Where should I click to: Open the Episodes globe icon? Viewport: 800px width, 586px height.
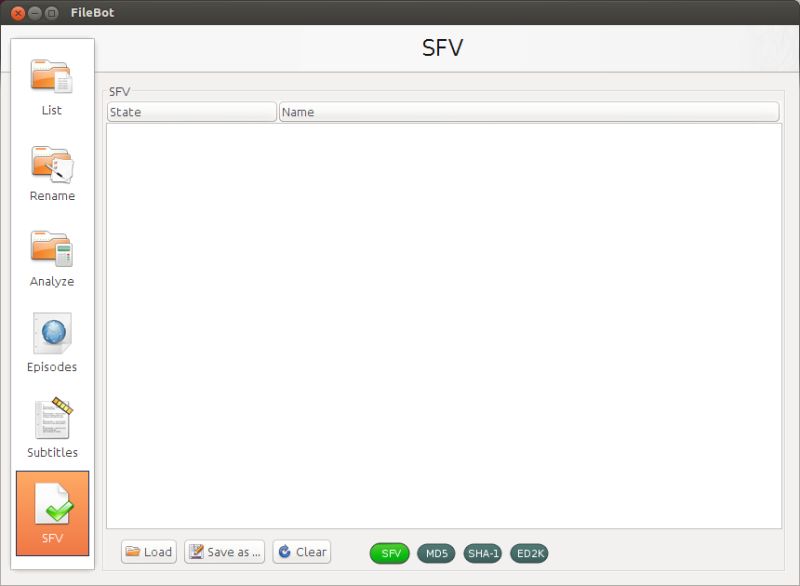(x=51, y=331)
